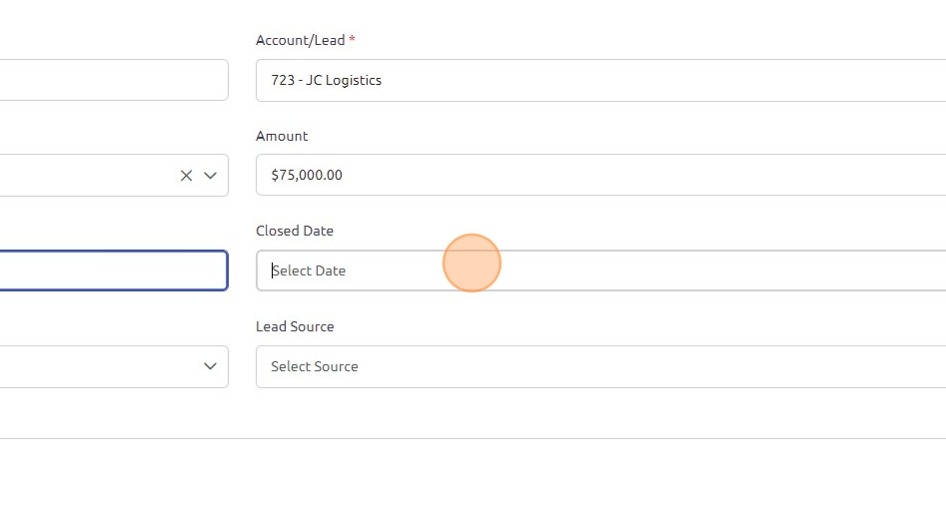946x528 pixels.
Task: Click inside the select box left of Amount
Action: [x=90, y=175]
